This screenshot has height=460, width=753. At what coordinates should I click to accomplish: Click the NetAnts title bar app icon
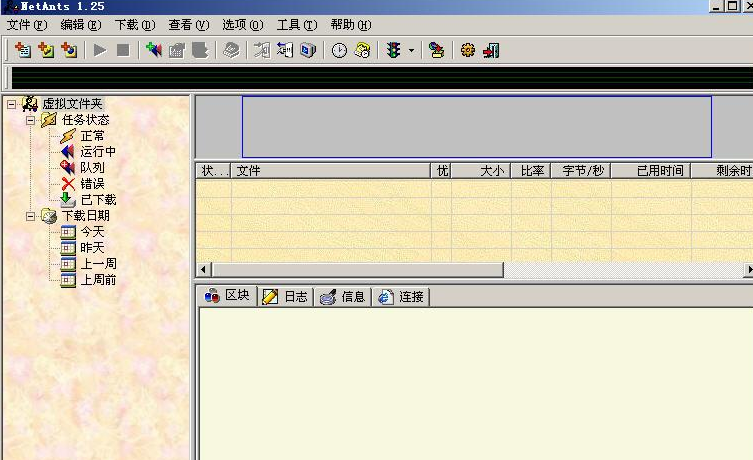[10, 7]
